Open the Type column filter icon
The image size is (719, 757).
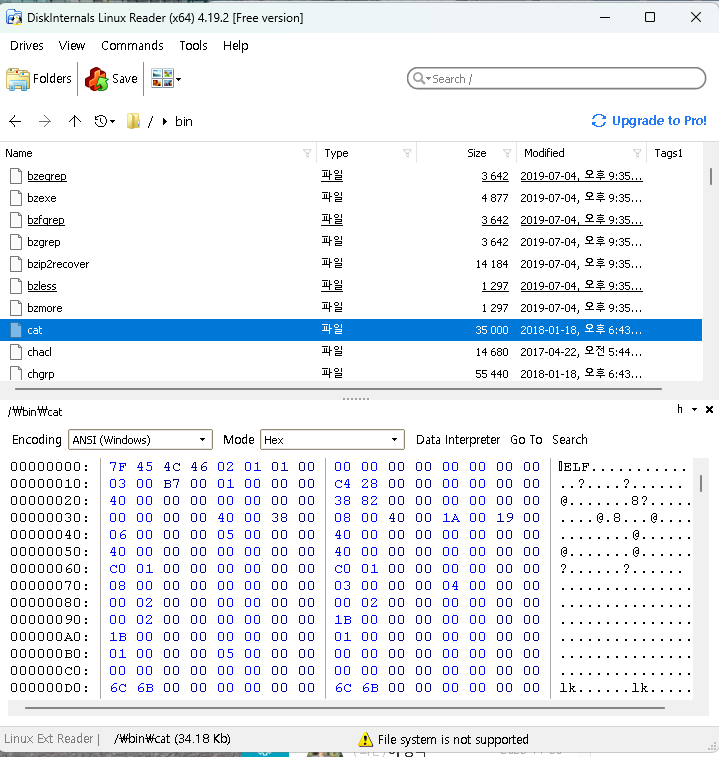click(x=407, y=153)
